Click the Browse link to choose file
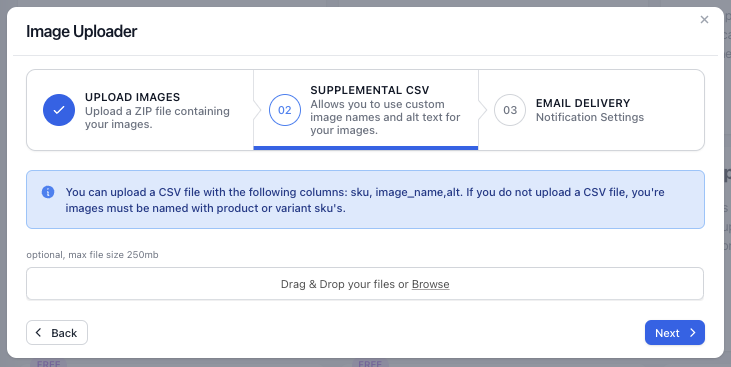Viewport: 731px width, 367px height. point(430,284)
